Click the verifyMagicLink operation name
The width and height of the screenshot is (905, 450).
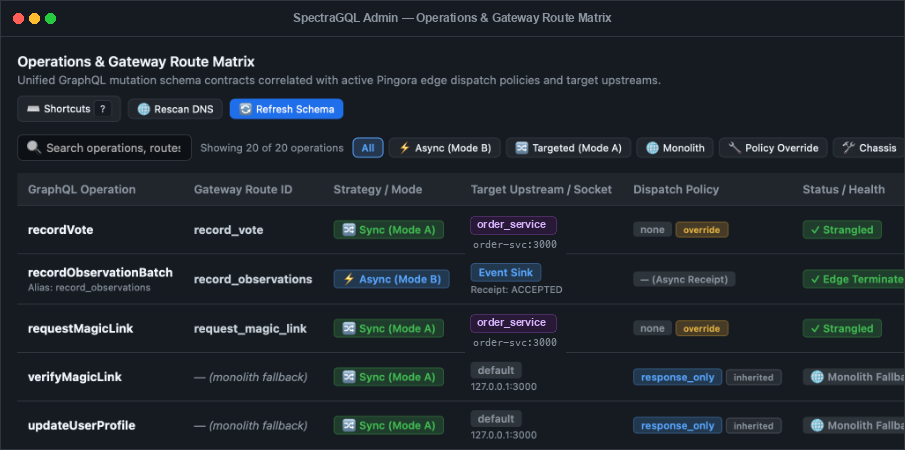(x=75, y=377)
